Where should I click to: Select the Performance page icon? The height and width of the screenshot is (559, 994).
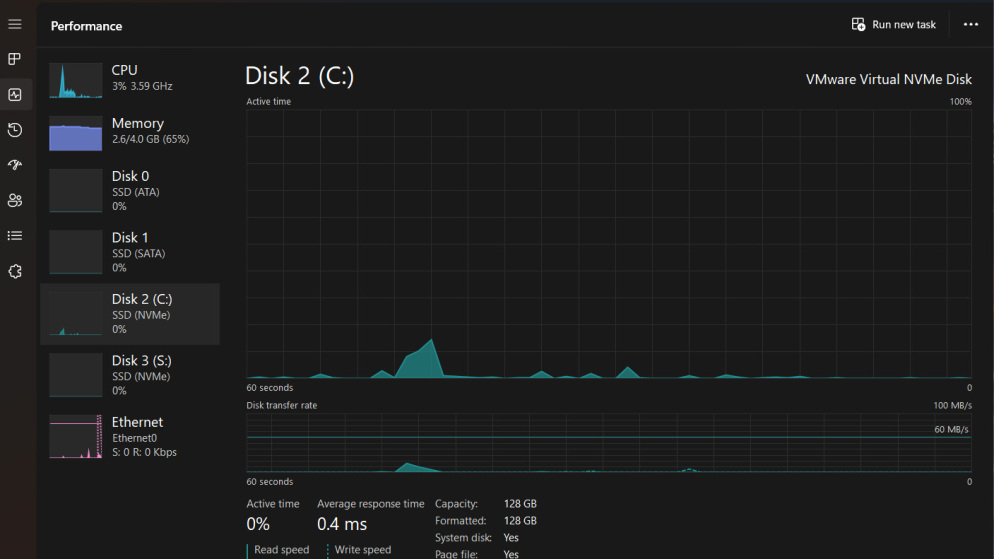click(15, 94)
